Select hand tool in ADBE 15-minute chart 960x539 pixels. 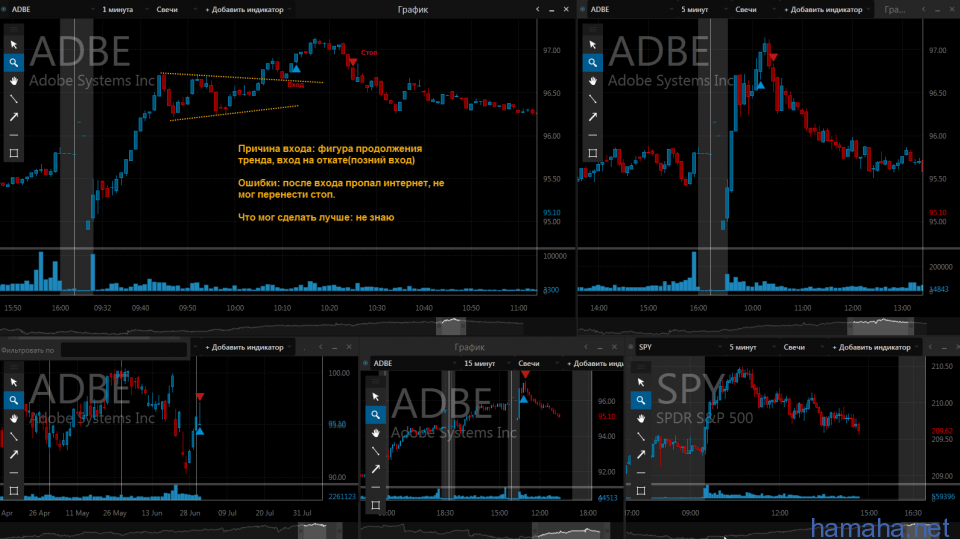tap(375, 433)
